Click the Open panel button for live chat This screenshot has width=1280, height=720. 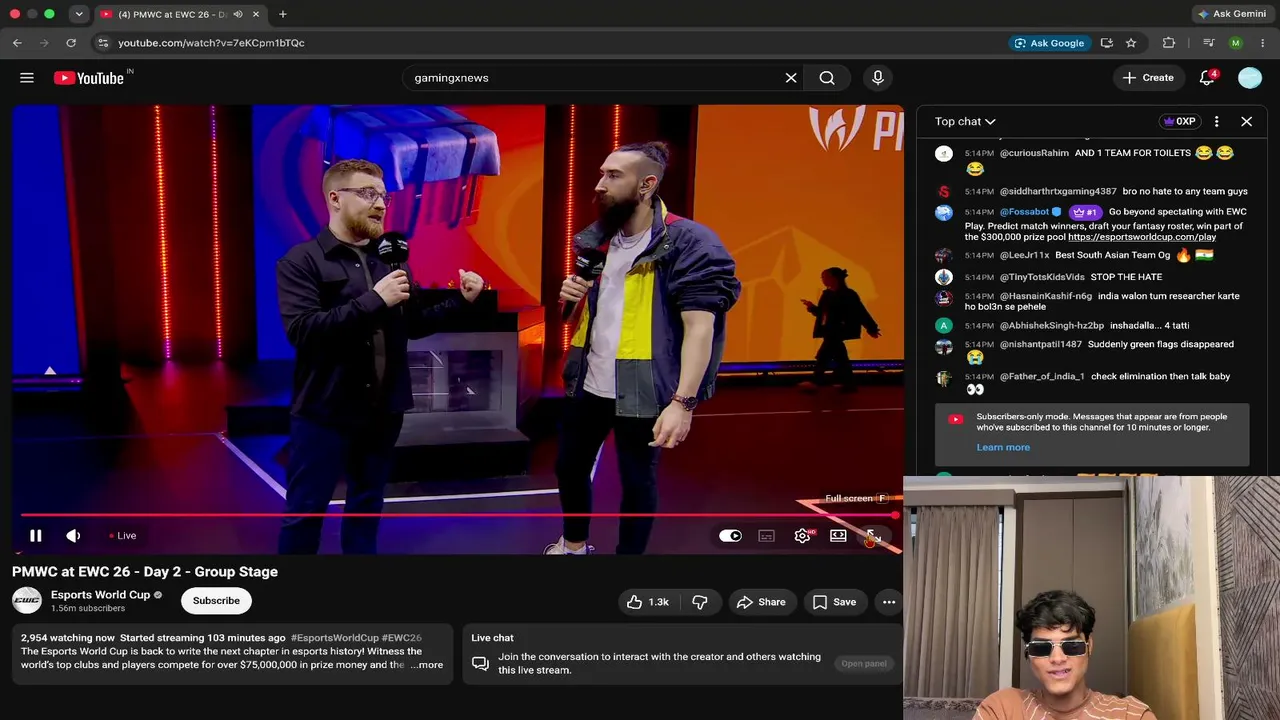(x=864, y=663)
